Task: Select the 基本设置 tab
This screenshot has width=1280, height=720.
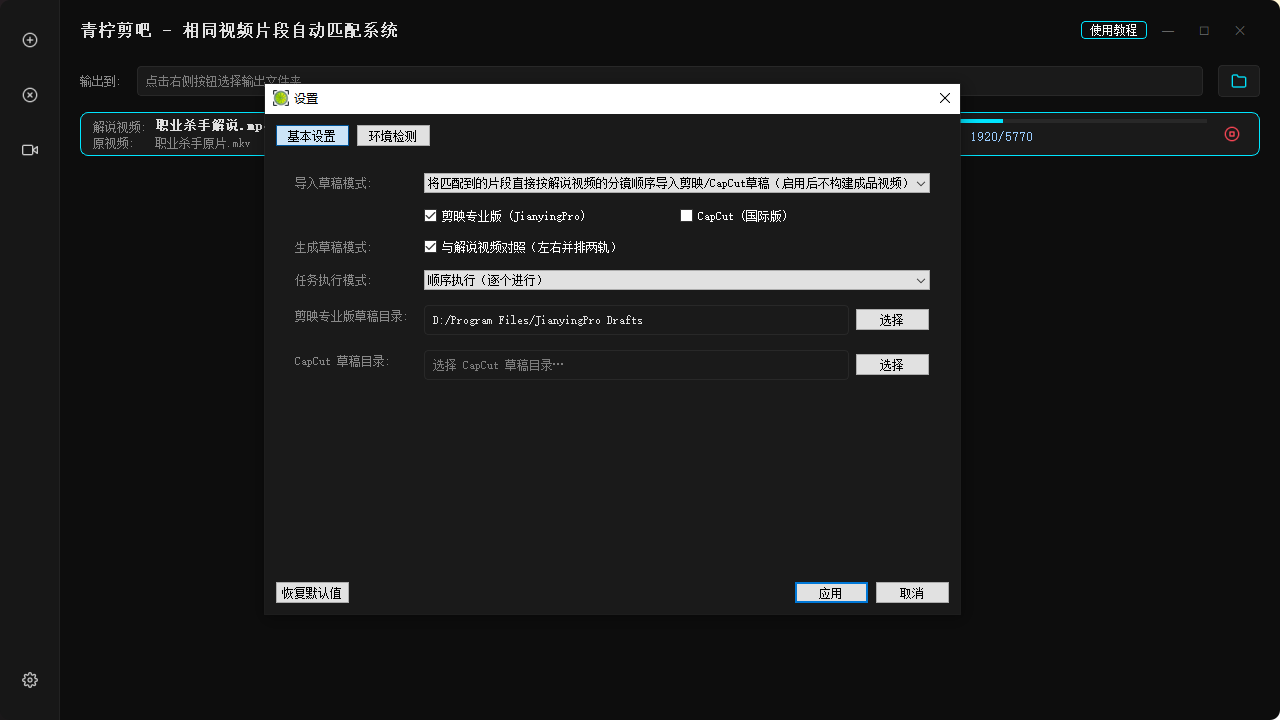Action: [312, 135]
